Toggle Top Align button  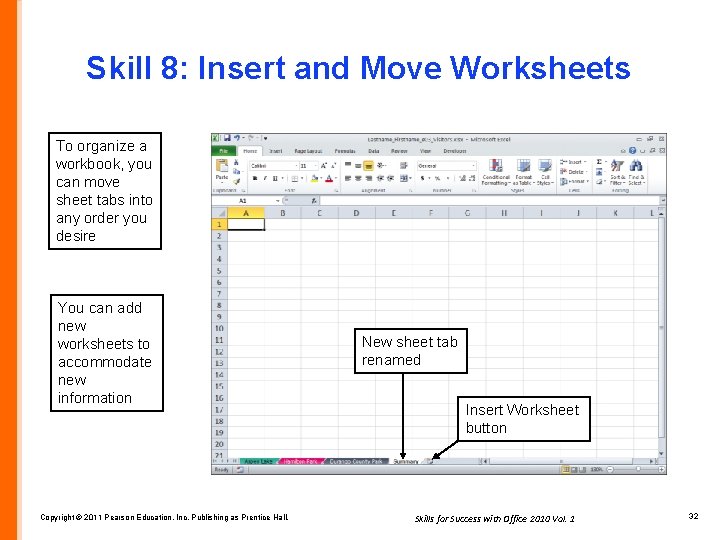pyautogui.click(x=348, y=165)
